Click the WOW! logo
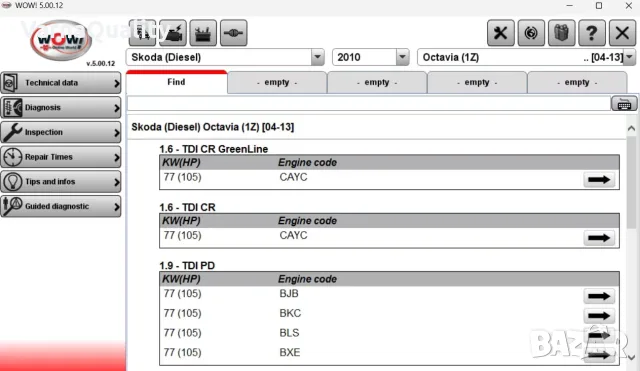 [61, 40]
